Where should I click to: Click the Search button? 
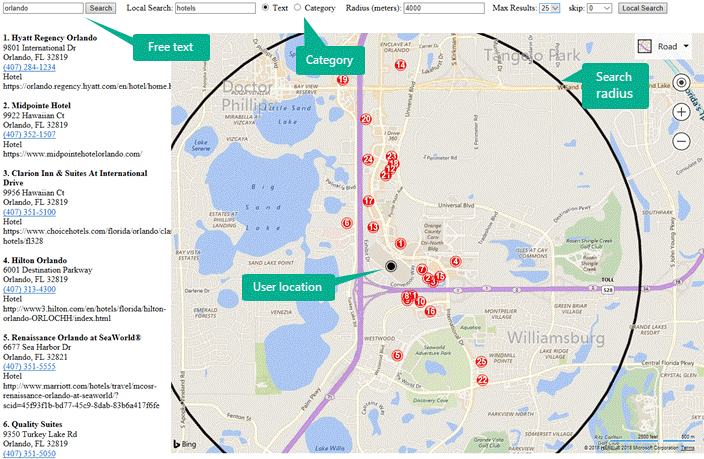pyautogui.click(x=101, y=8)
